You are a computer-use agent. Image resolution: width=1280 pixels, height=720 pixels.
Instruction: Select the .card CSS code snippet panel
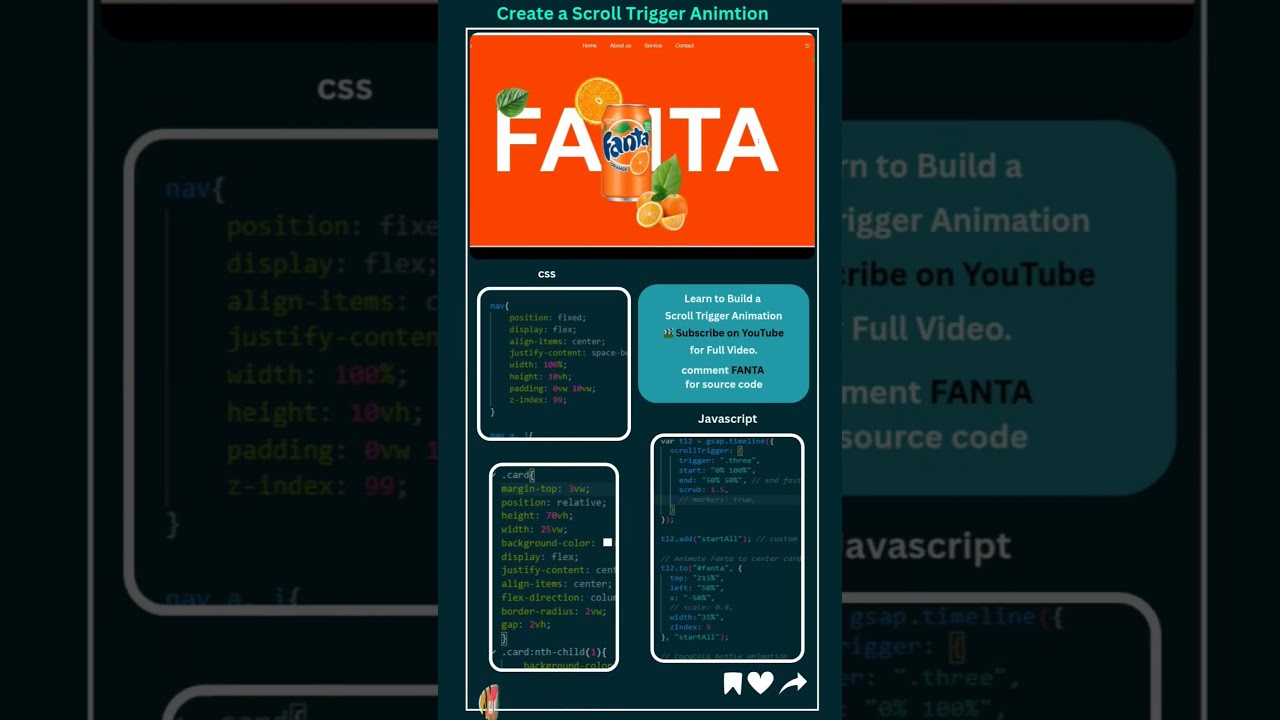[x=554, y=567]
